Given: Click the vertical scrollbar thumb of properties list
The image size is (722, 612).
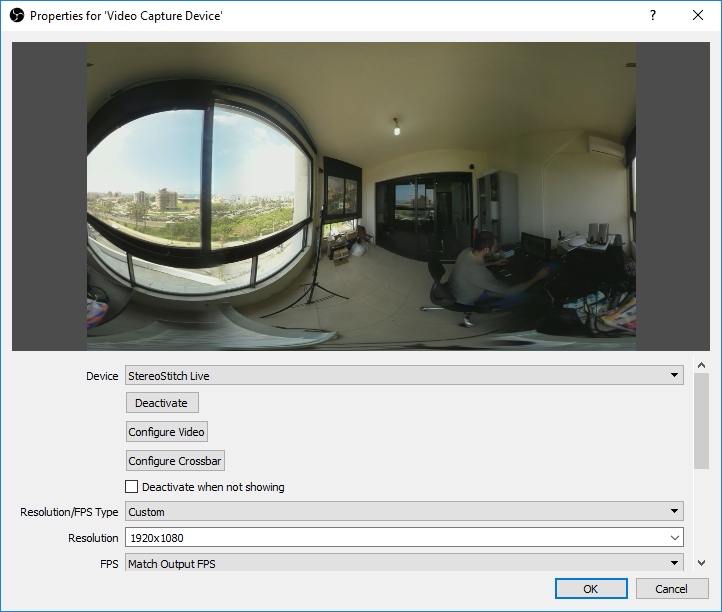Looking at the screenshot, I should (x=701, y=421).
